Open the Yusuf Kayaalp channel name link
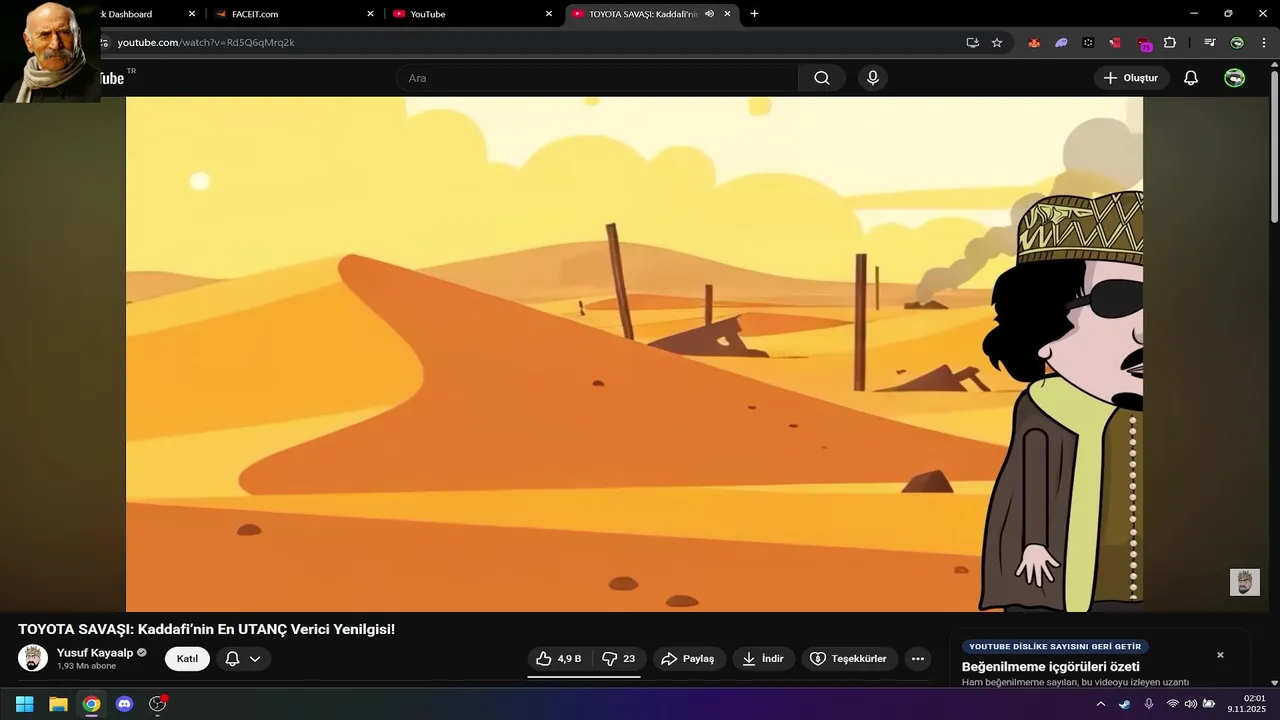 pyautogui.click(x=95, y=653)
